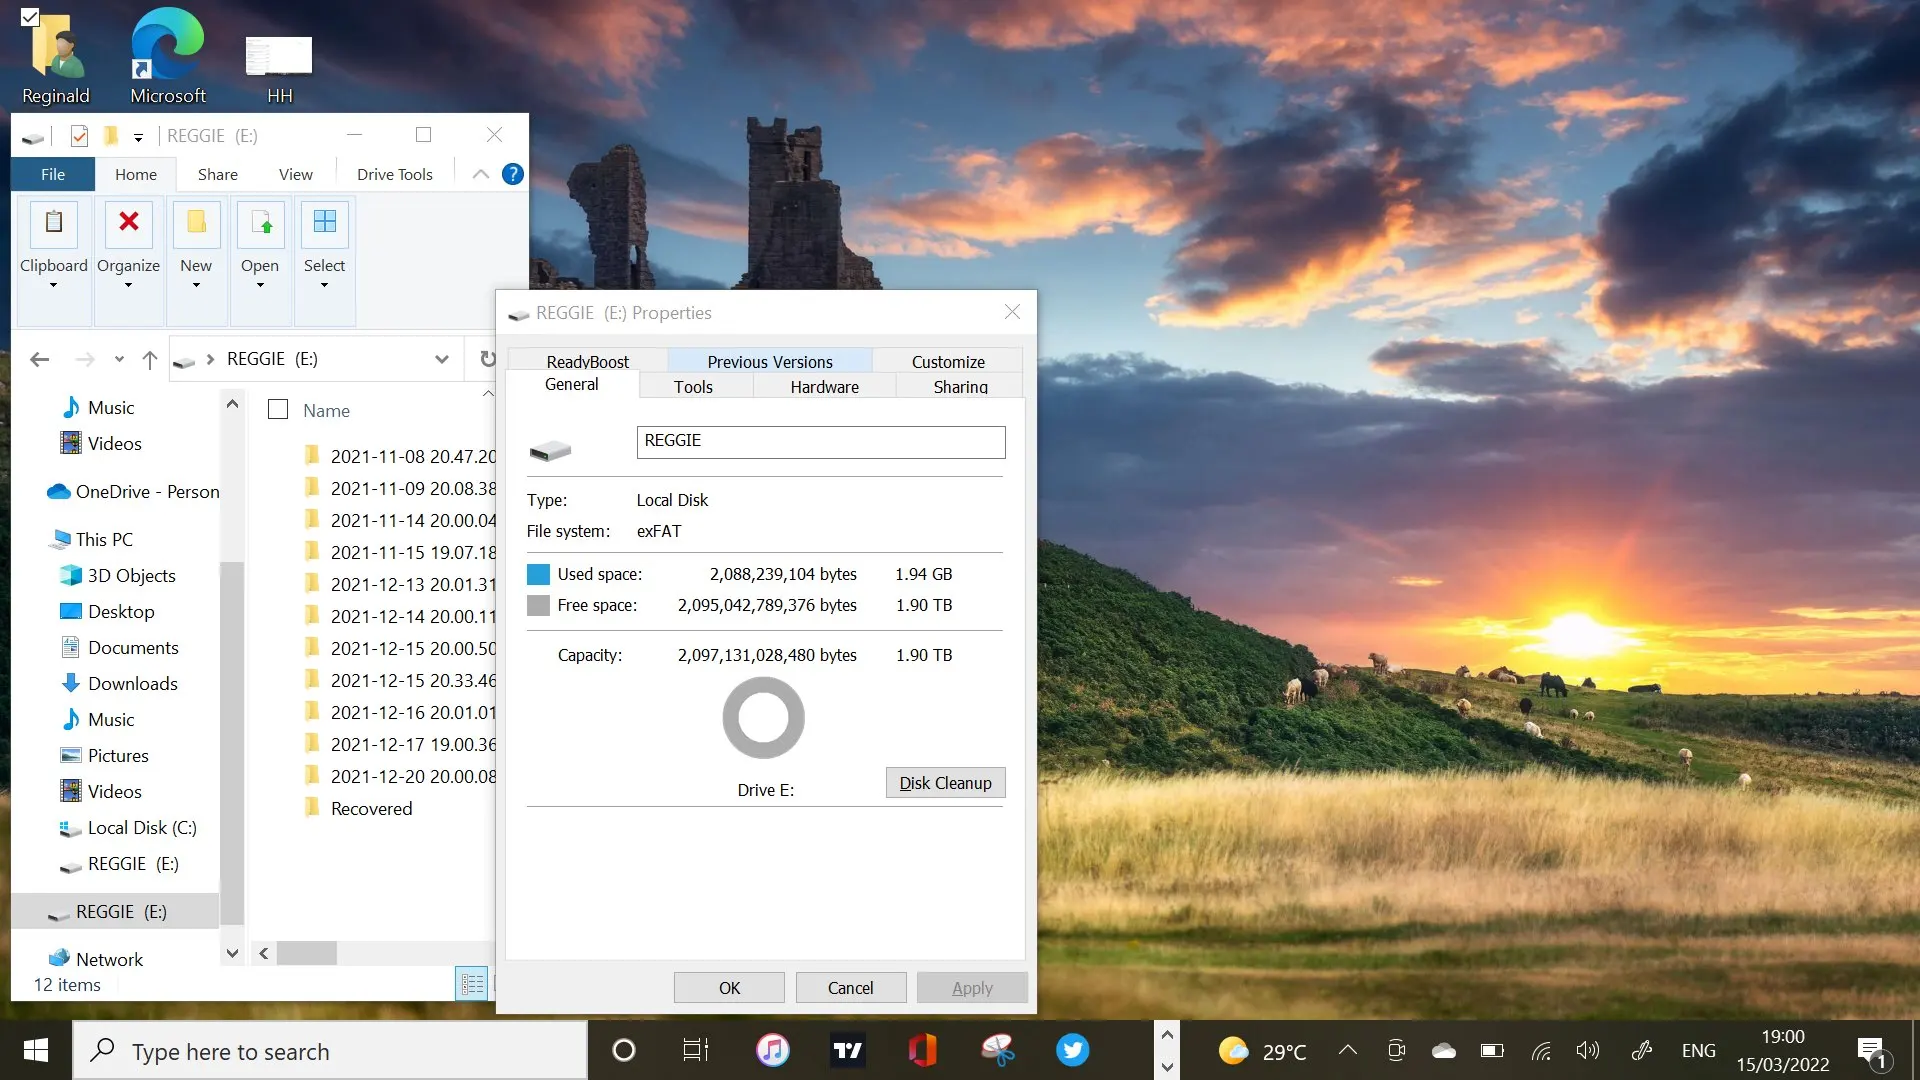
Task: Open the Explorer help question mark icon
Action: point(513,174)
